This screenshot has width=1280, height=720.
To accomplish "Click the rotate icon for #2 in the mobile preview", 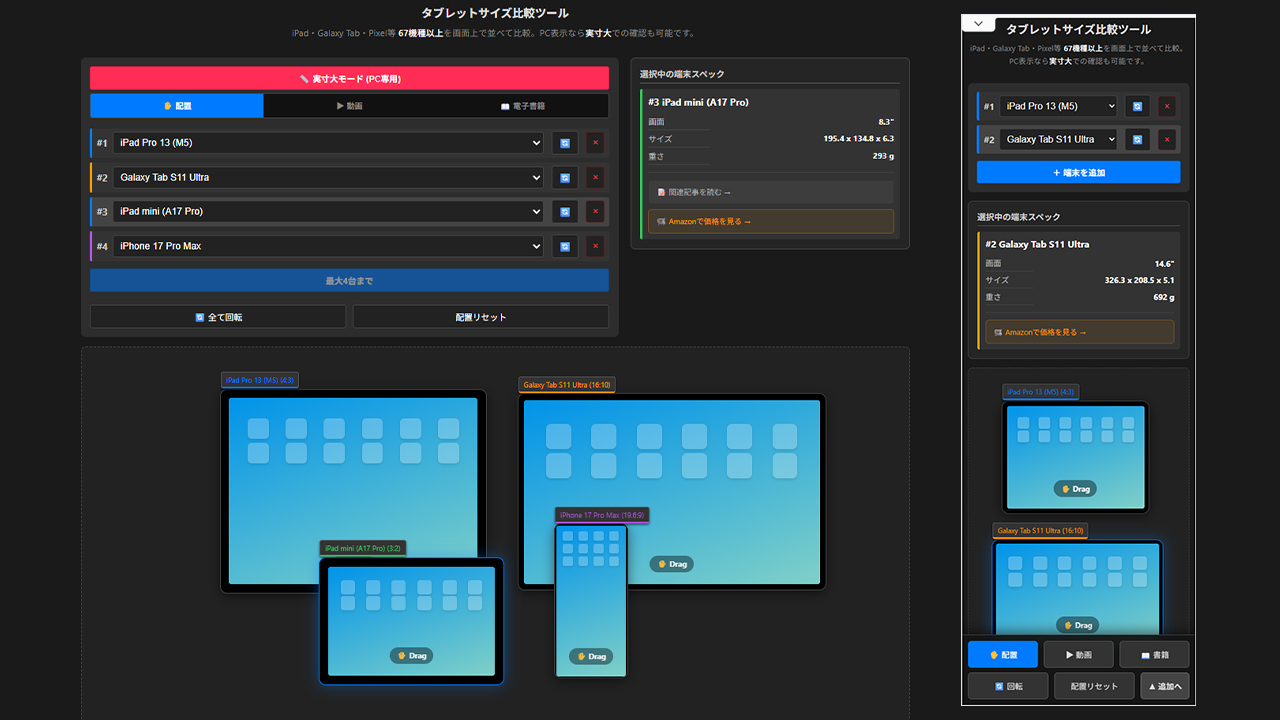I will pyautogui.click(x=1137, y=140).
